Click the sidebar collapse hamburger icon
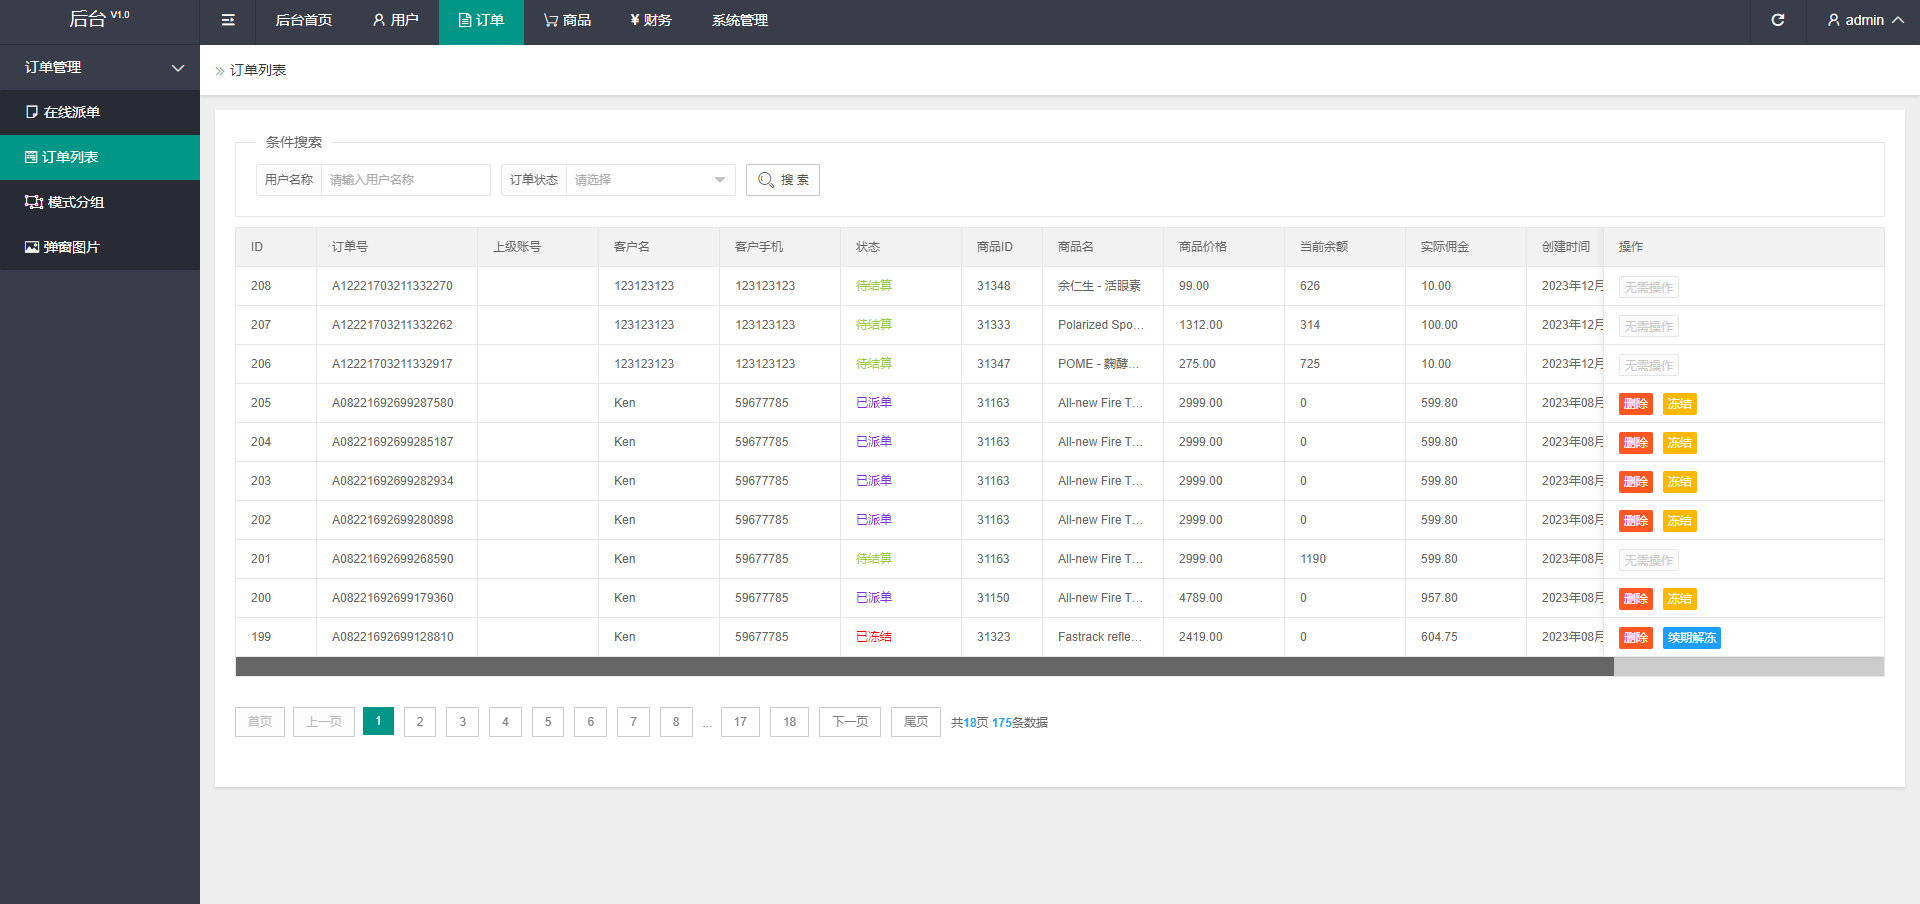Image resolution: width=1920 pixels, height=904 pixels. point(228,20)
